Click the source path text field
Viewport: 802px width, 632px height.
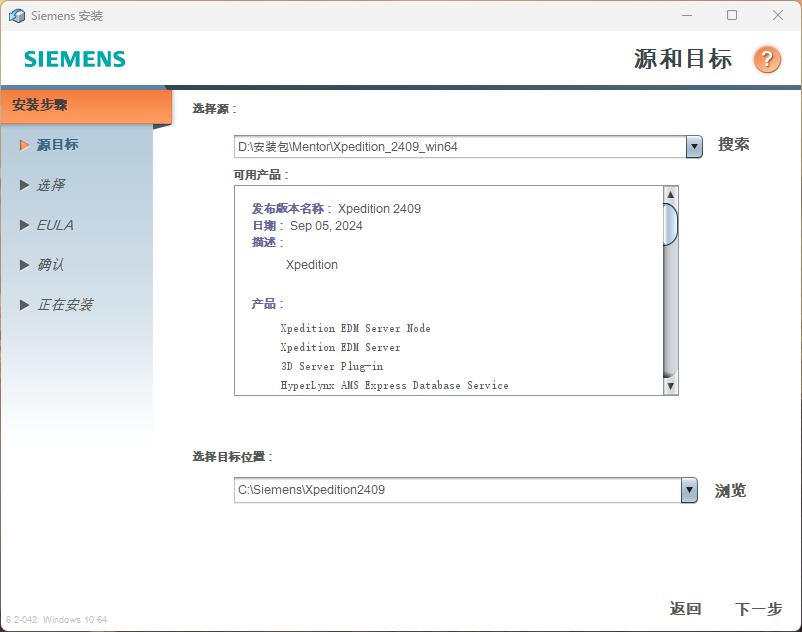click(x=460, y=147)
